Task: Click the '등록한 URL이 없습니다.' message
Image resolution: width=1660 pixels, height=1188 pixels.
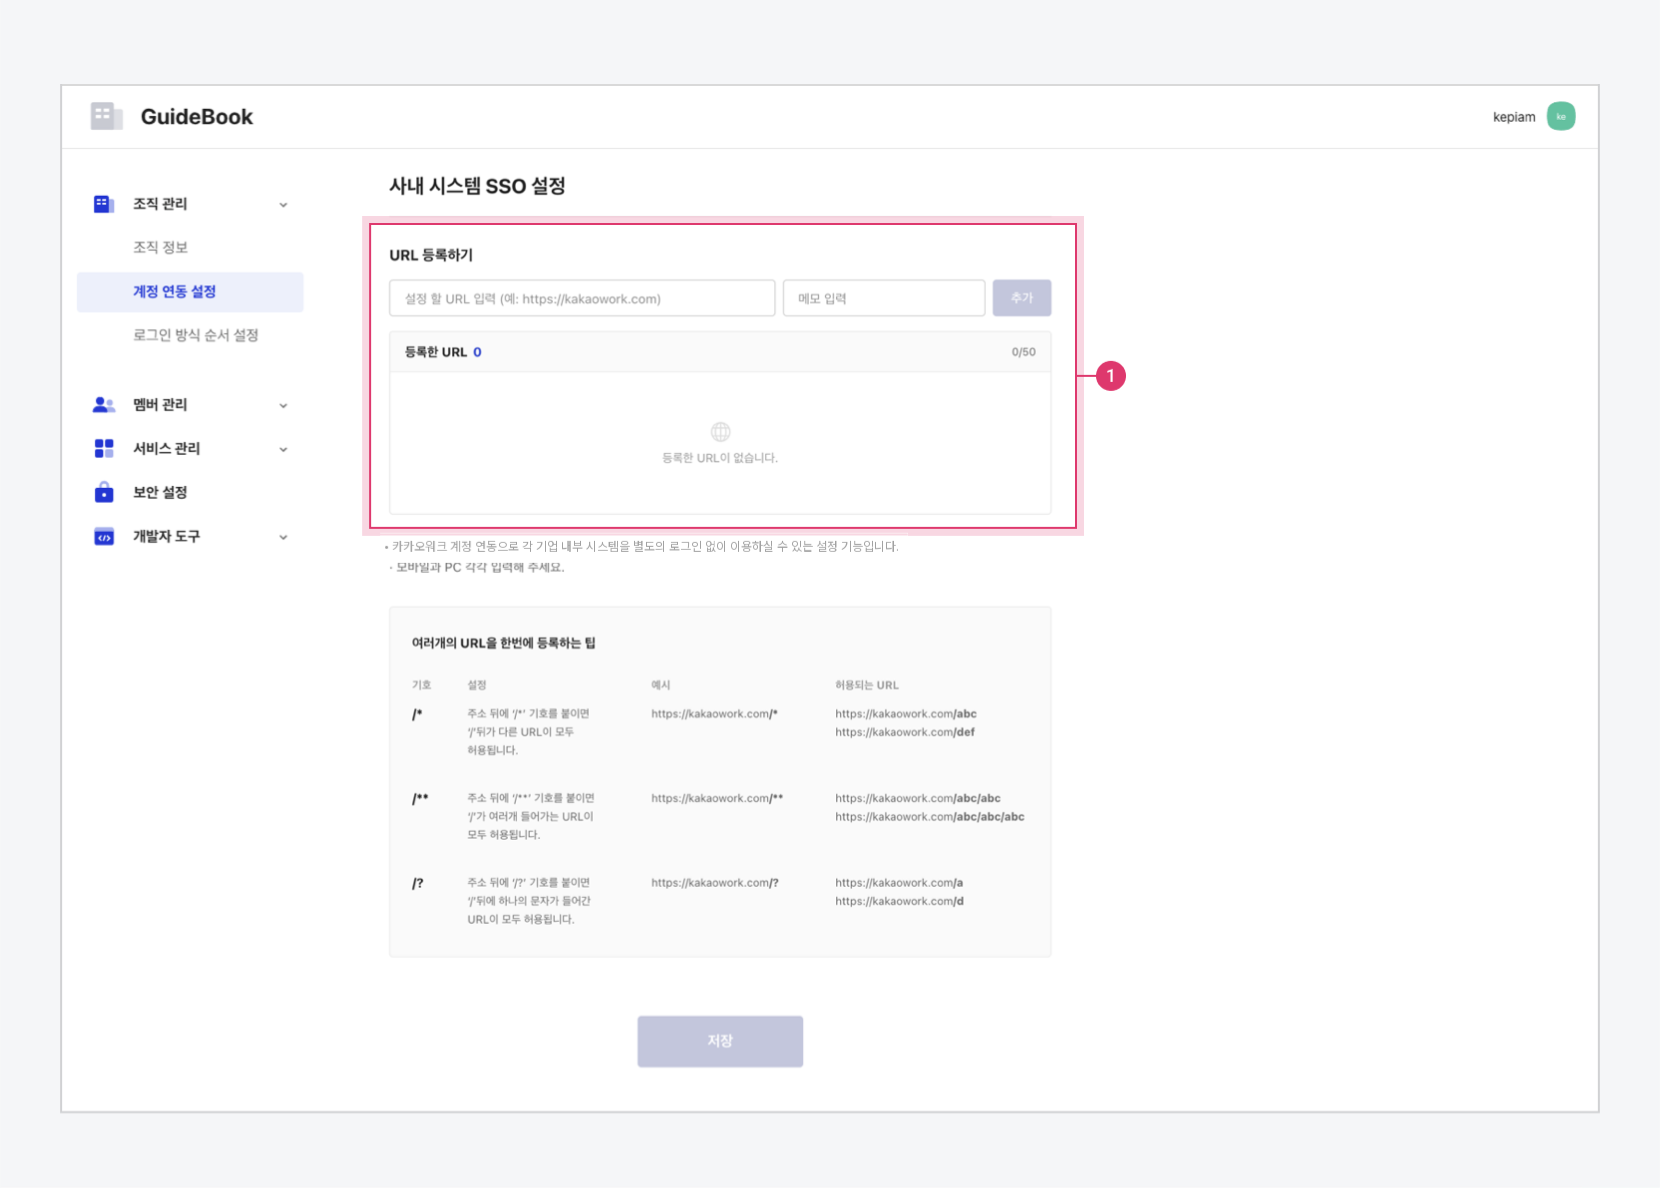Action: pos(720,458)
